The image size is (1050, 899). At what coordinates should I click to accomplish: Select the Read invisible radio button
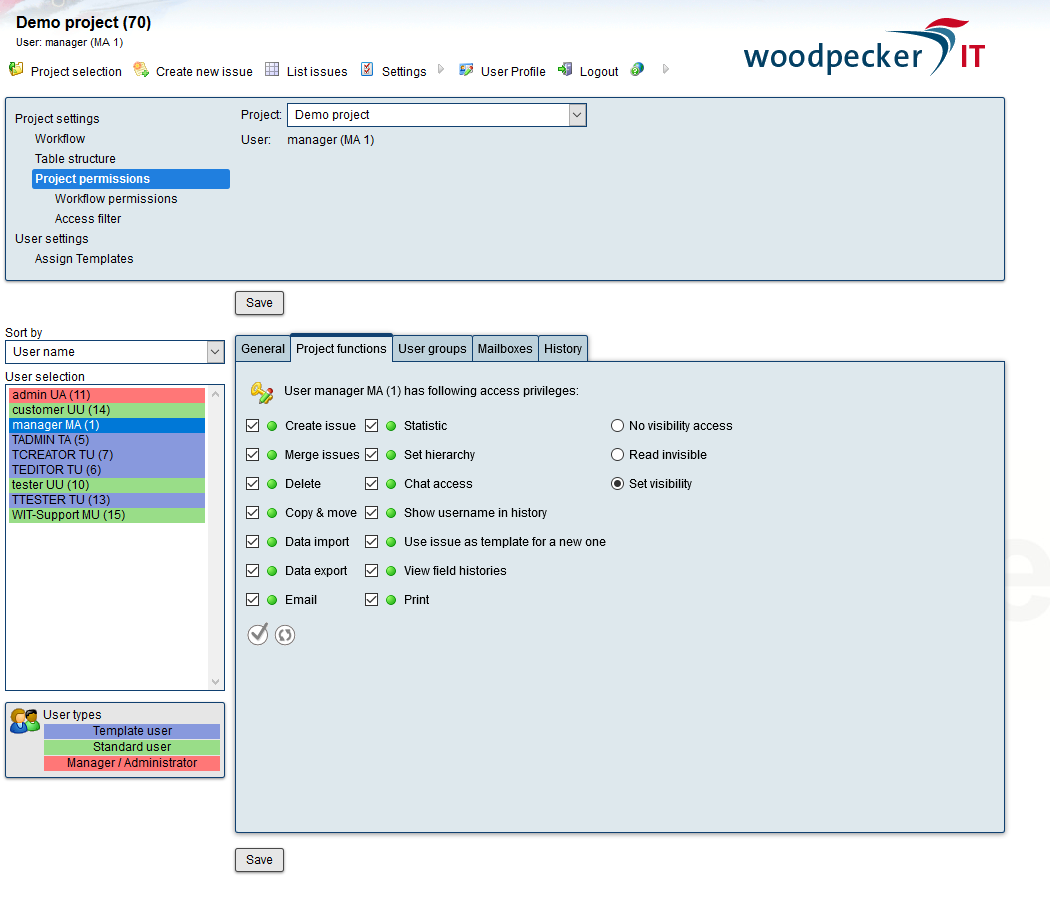pyautogui.click(x=617, y=454)
